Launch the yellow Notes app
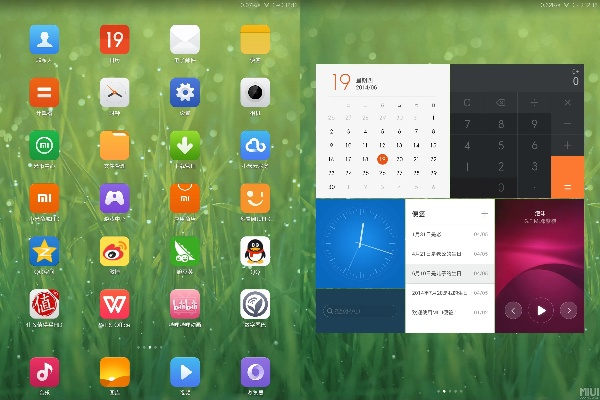Viewport: 600px width, 400px height. click(x=255, y=40)
